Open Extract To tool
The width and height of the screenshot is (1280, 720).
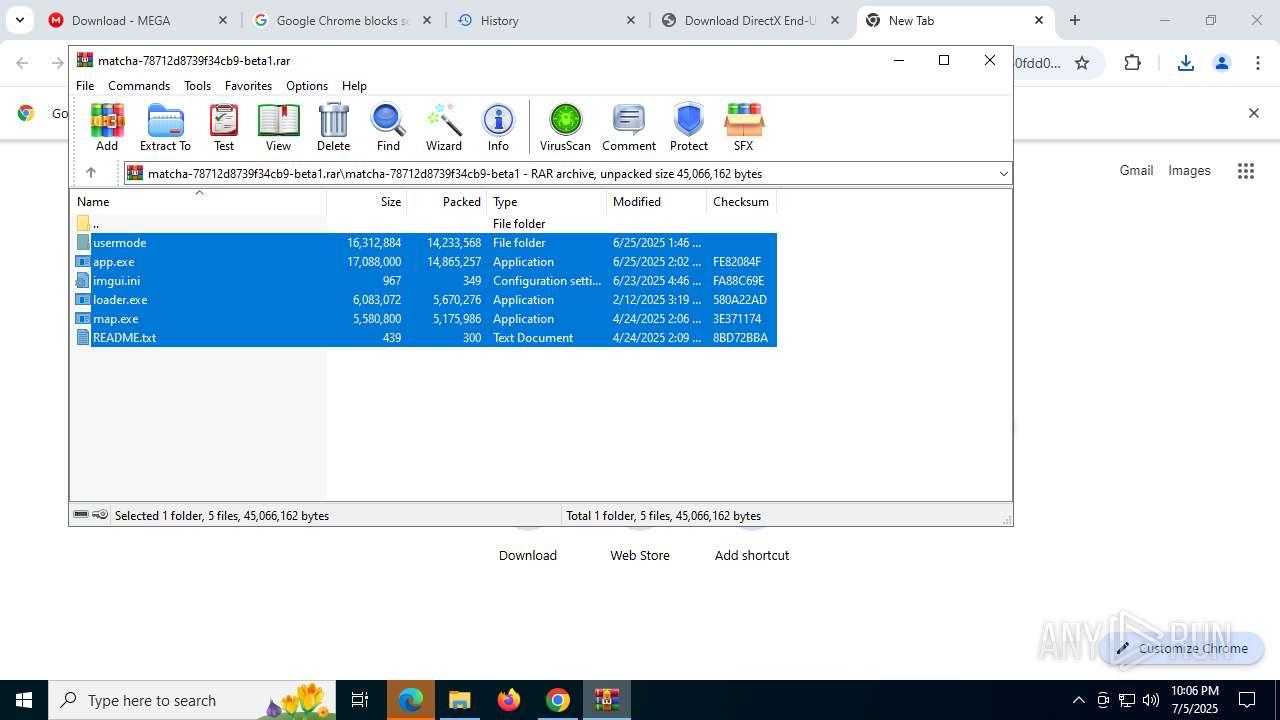(165, 127)
